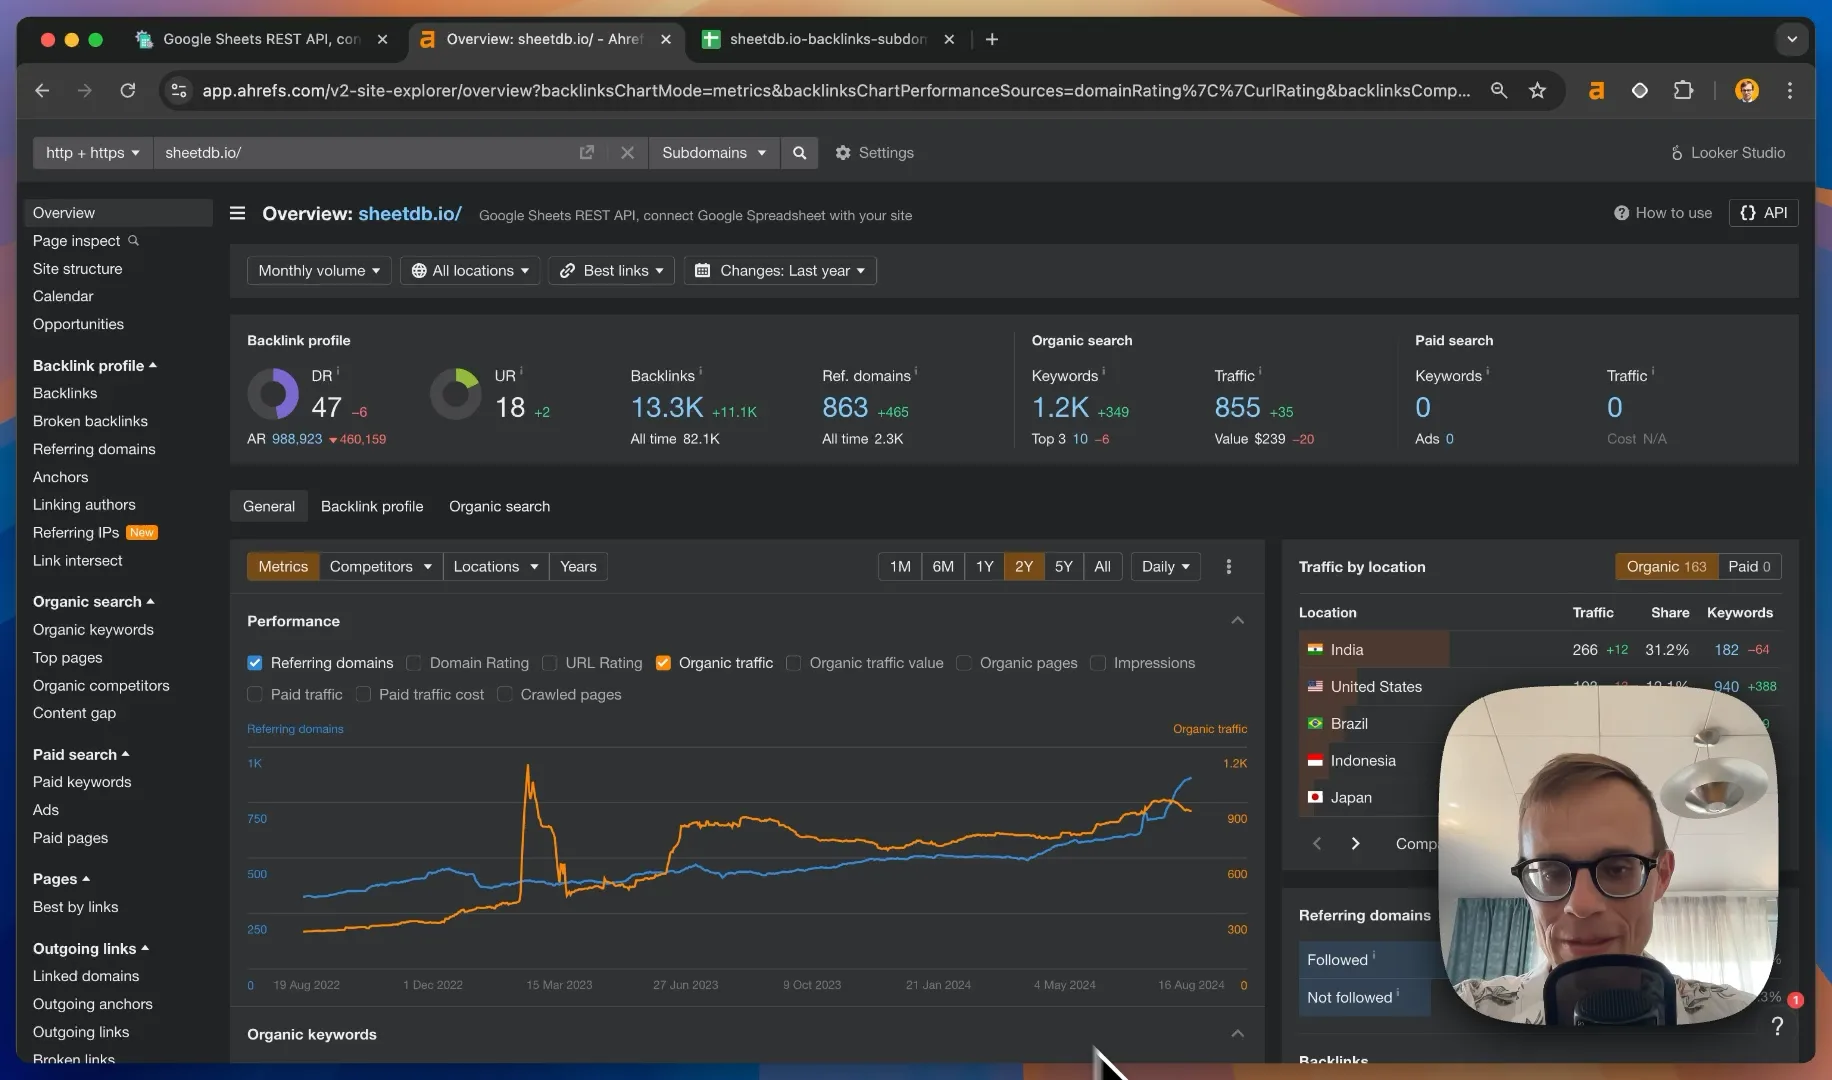1832x1080 pixels.
Task: Click the How to use link
Action: tap(1662, 213)
